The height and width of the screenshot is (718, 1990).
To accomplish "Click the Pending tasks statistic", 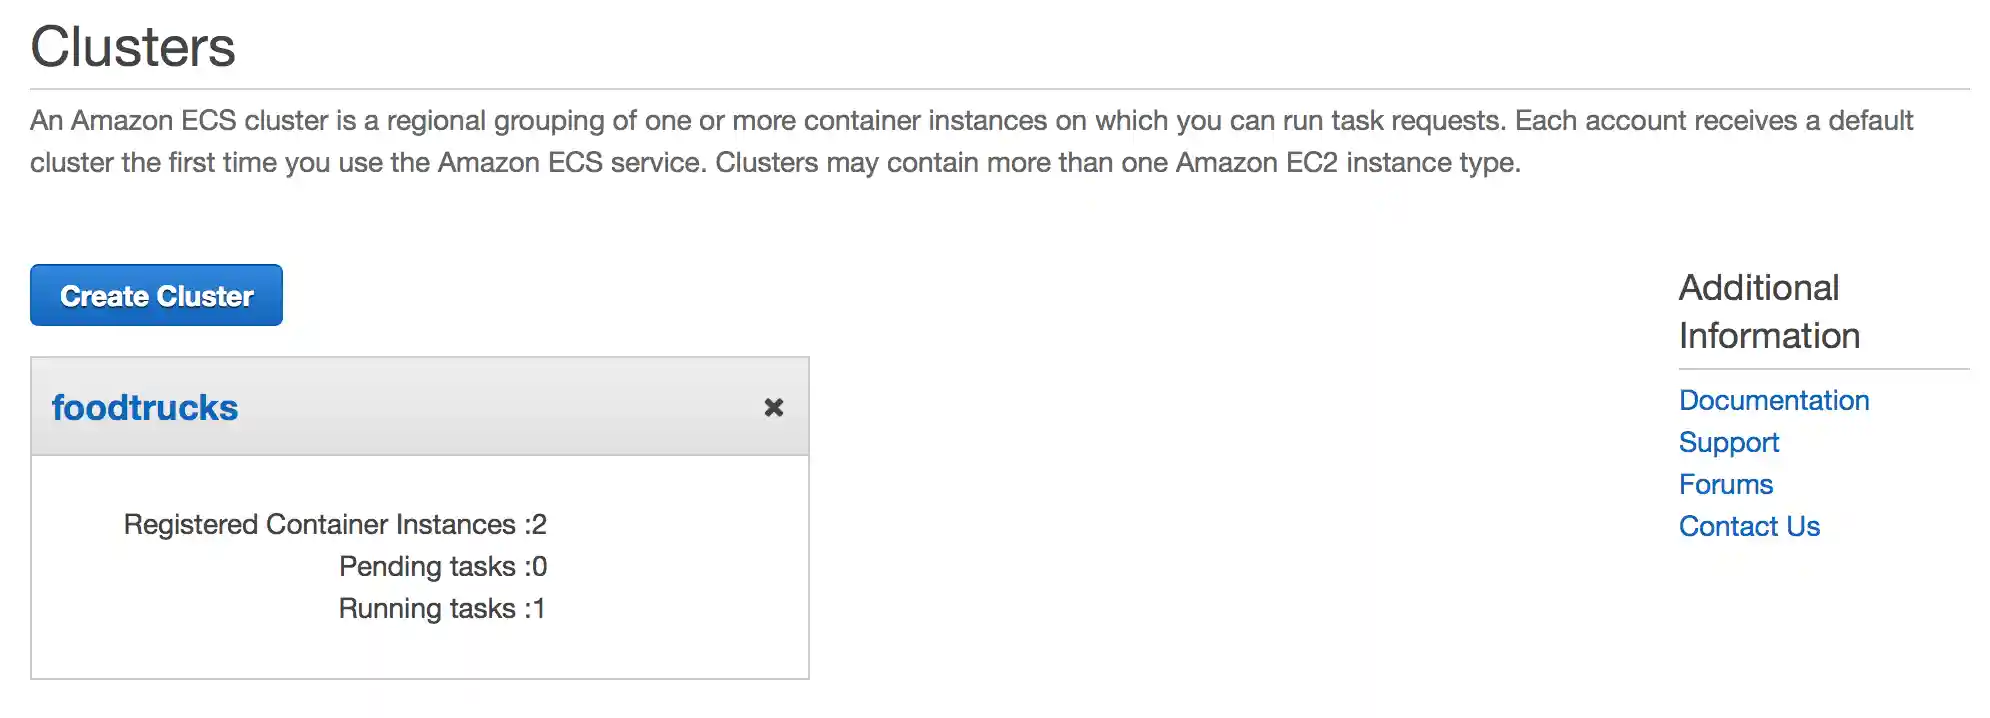I will (x=440, y=566).
